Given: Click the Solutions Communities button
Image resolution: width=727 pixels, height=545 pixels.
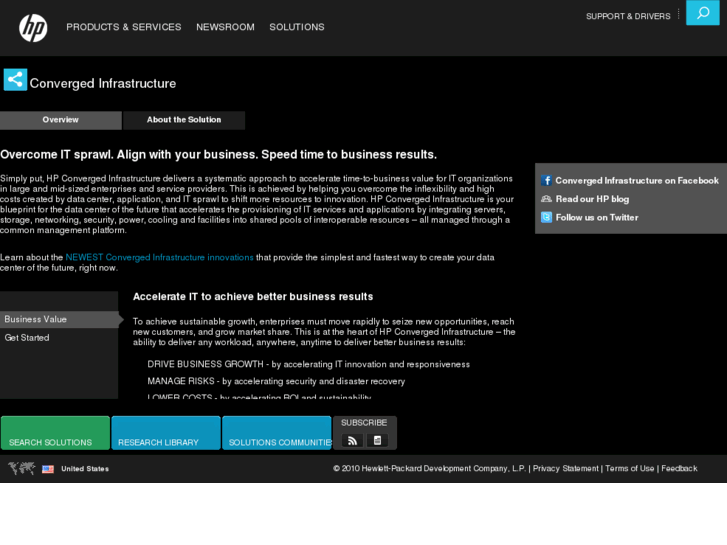Looking at the screenshot, I should (277, 433).
